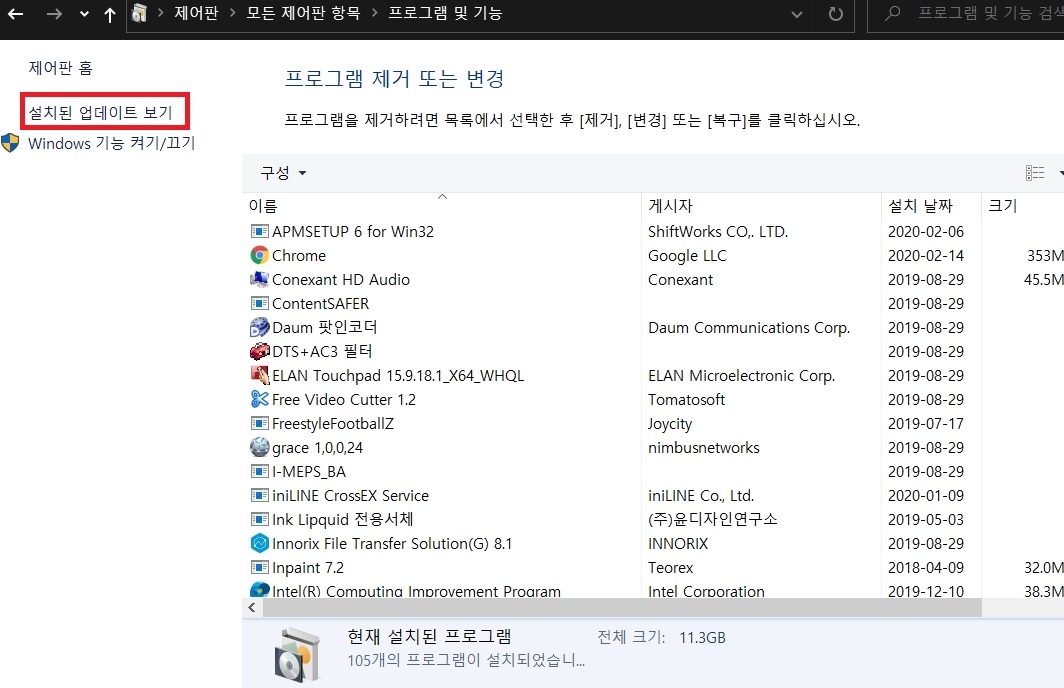Select the DTS+AC3 필터 icon

coord(259,351)
